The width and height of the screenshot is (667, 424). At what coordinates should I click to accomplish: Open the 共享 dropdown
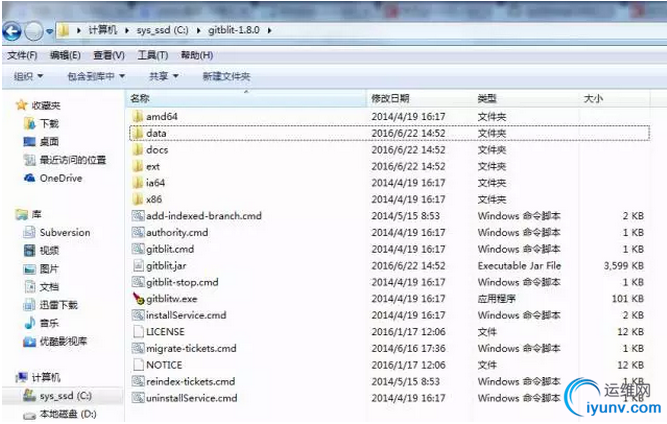coord(163,76)
